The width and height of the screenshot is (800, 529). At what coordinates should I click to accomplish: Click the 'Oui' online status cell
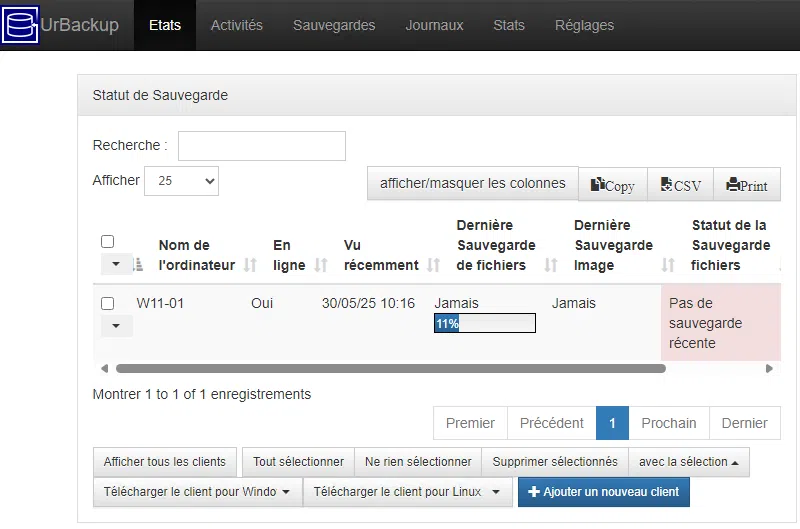[262, 304]
